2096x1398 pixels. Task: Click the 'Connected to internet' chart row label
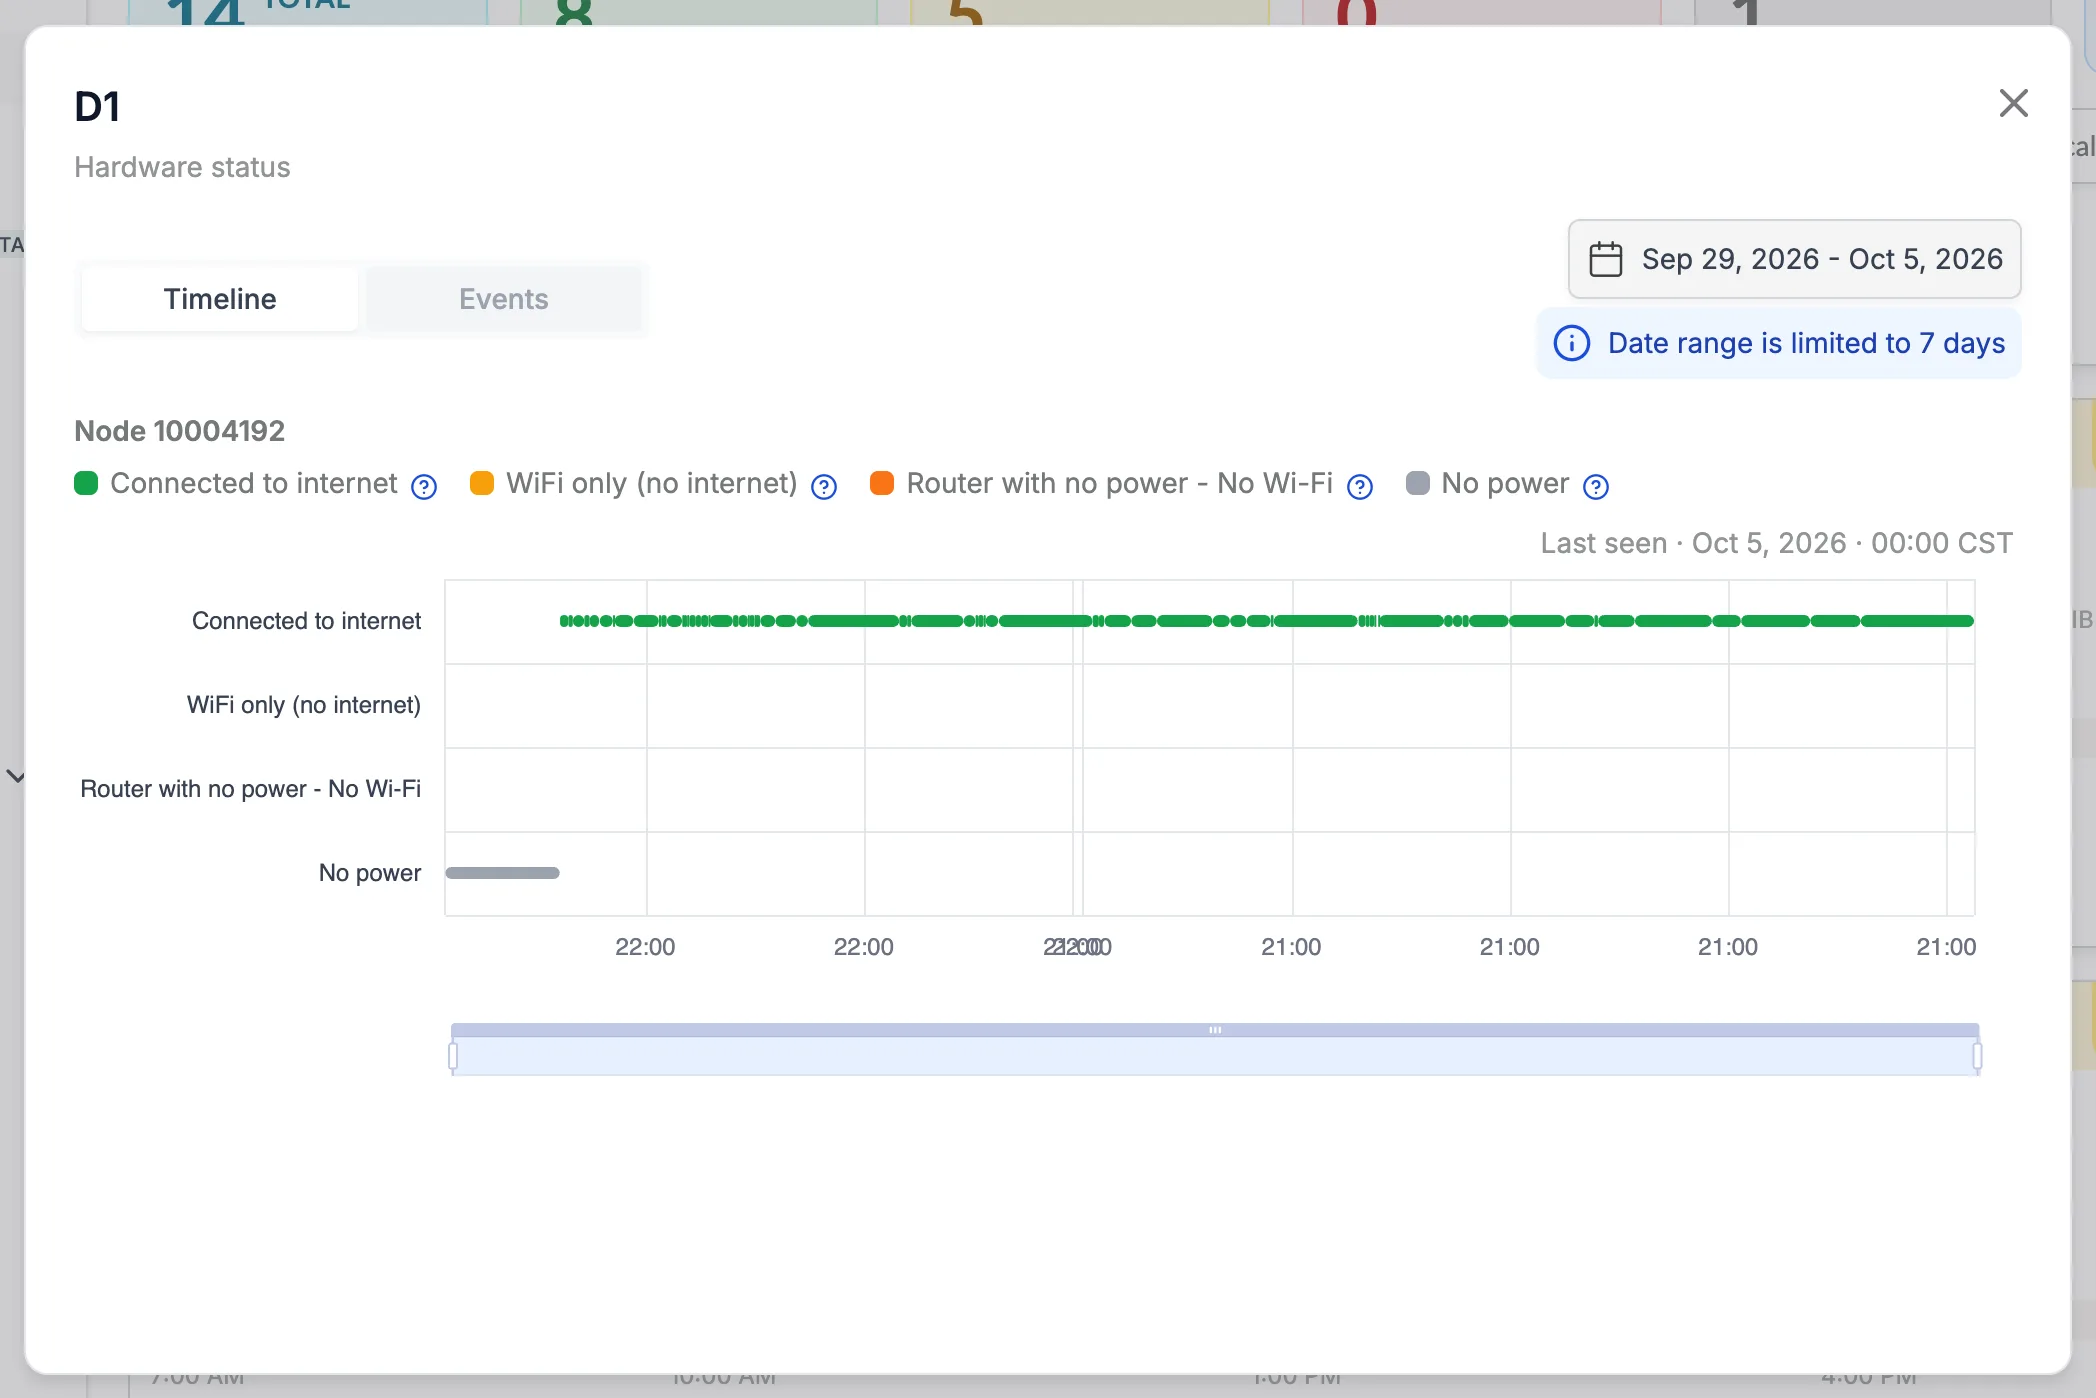click(307, 621)
